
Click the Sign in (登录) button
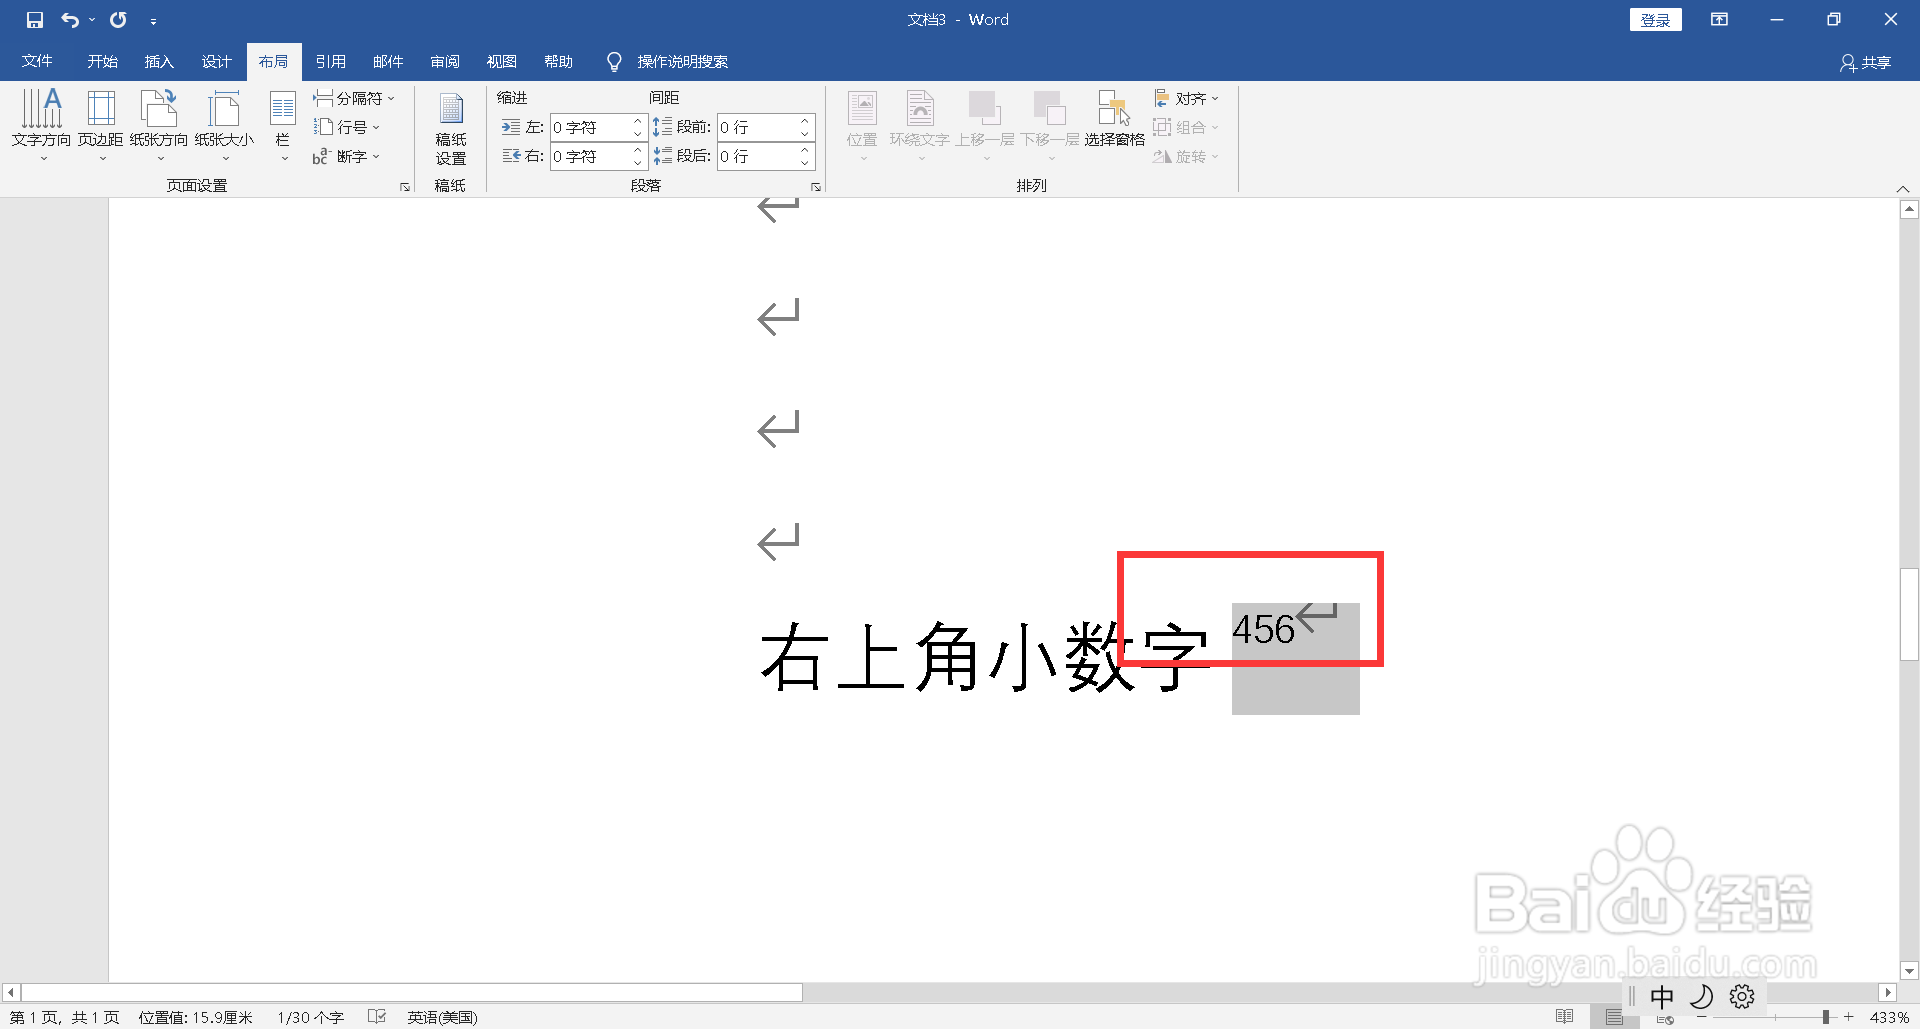[x=1655, y=20]
